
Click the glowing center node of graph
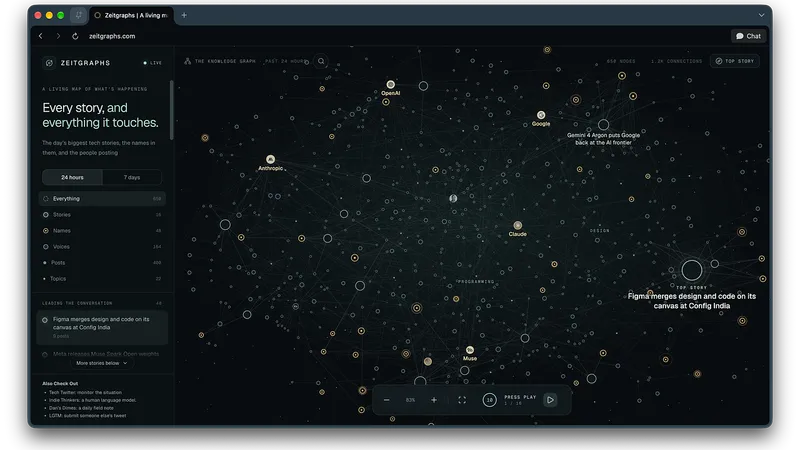(453, 198)
